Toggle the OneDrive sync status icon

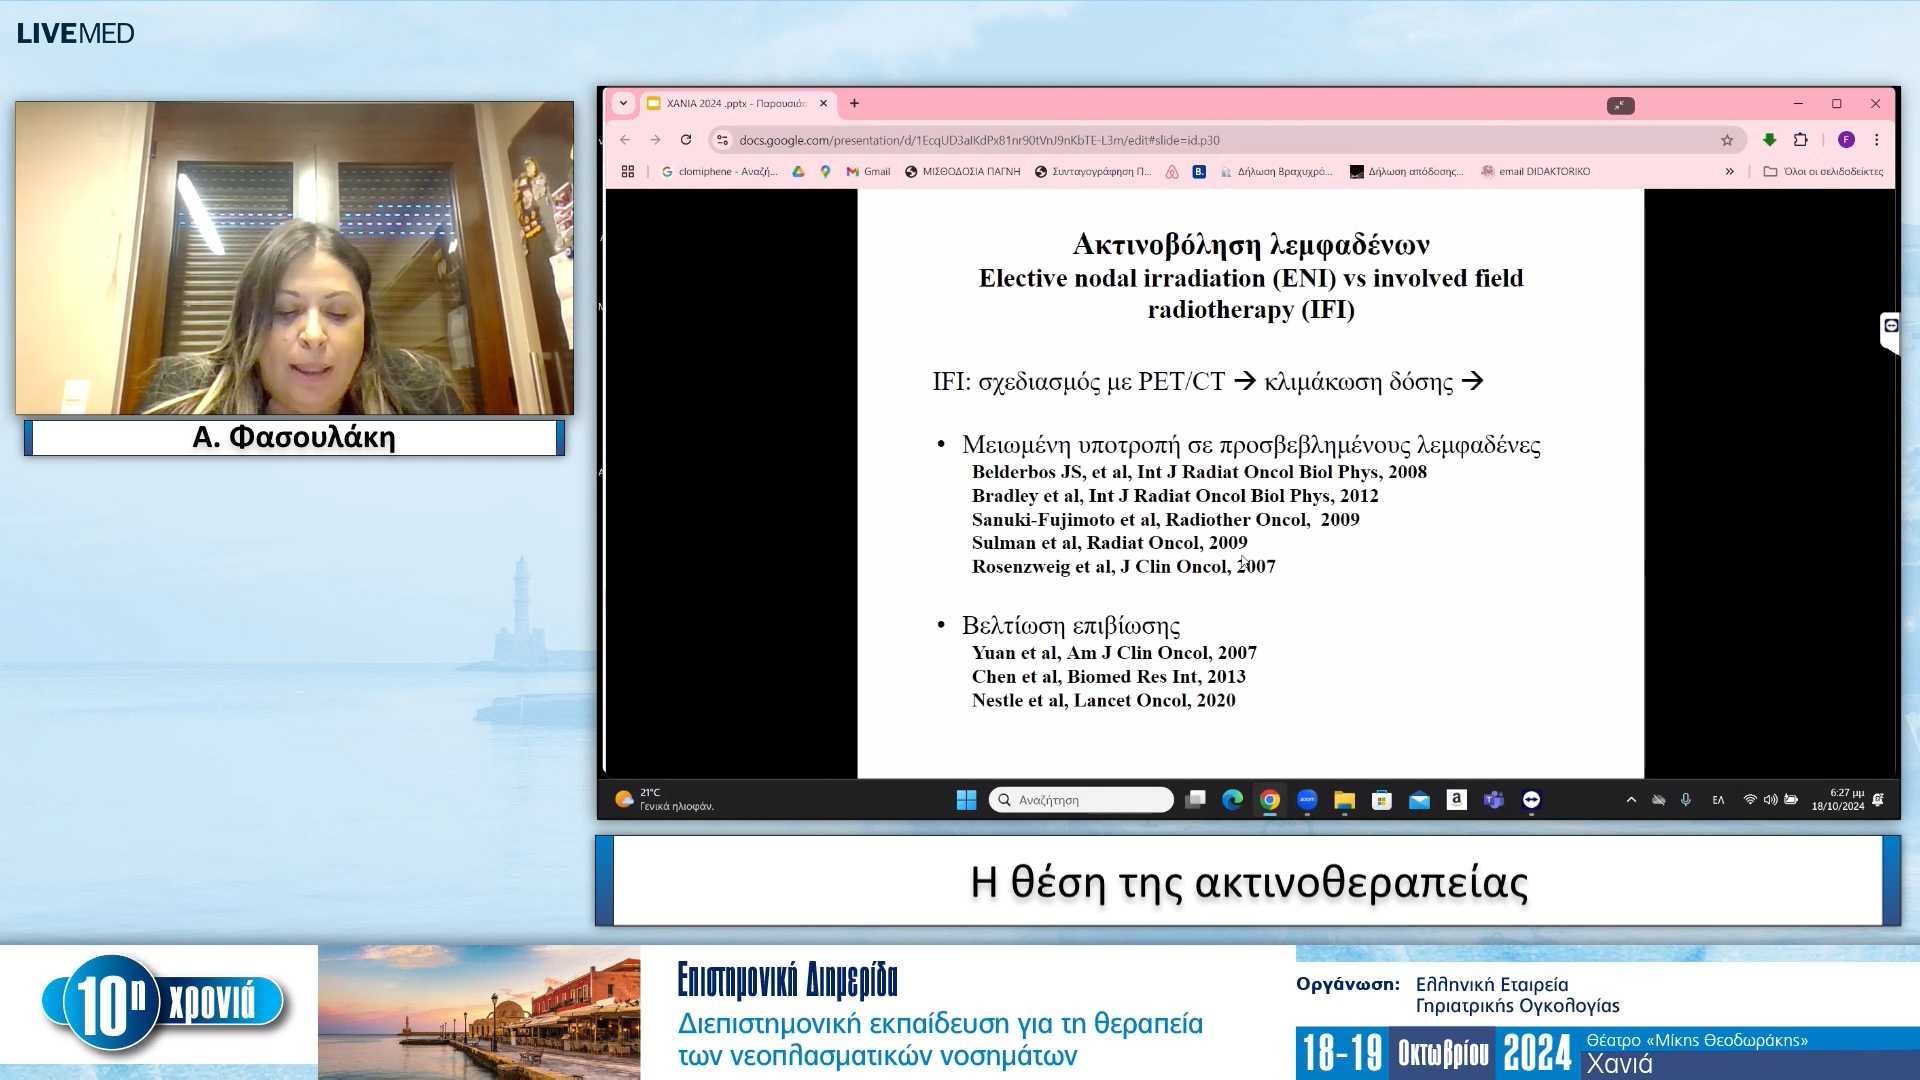point(1659,800)
